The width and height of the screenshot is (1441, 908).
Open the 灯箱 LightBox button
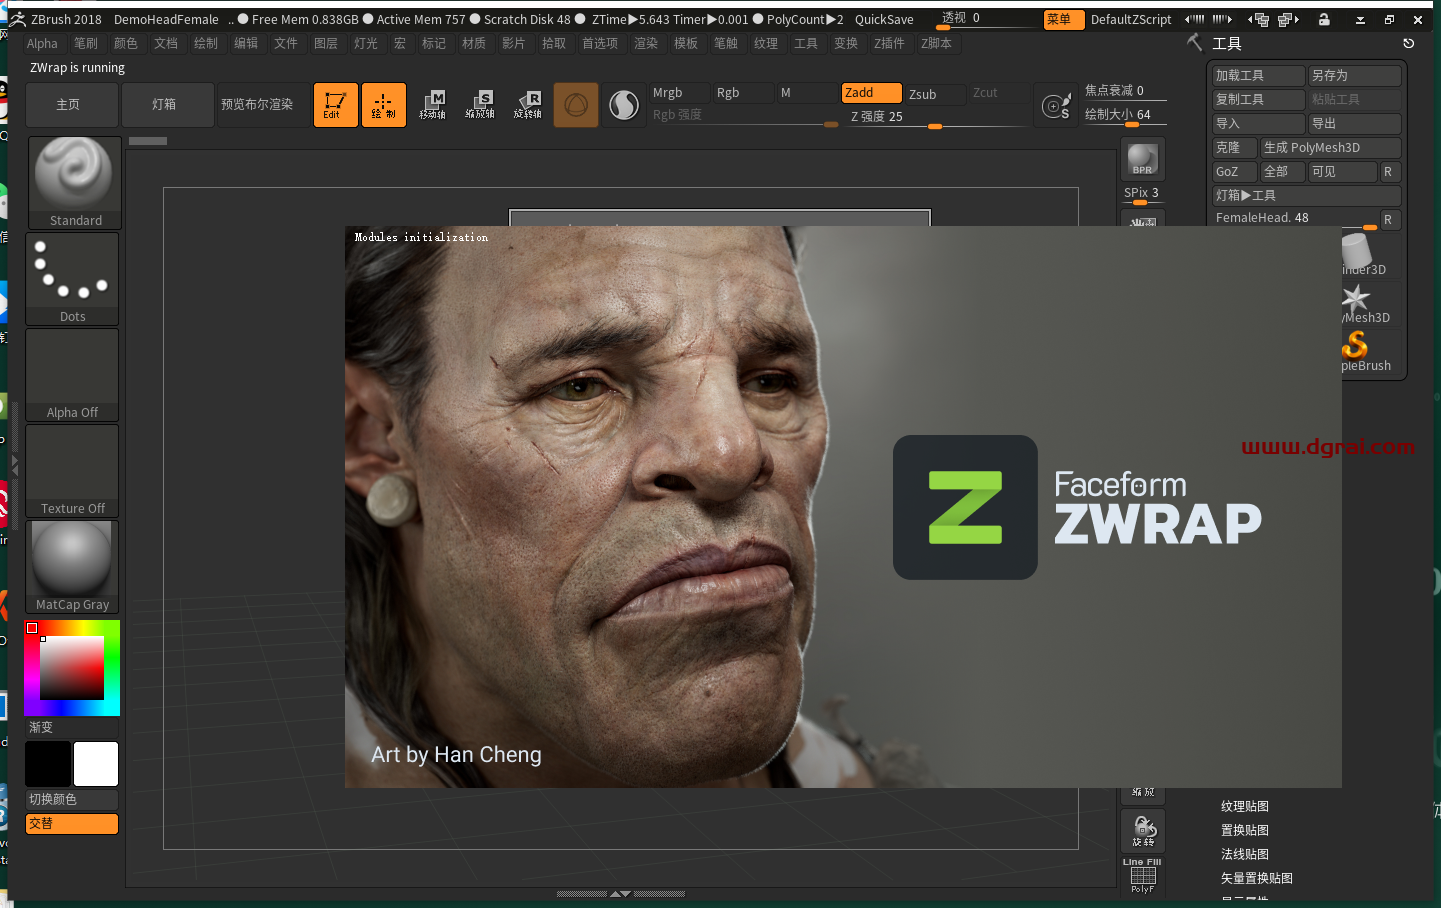click(168, 105)
